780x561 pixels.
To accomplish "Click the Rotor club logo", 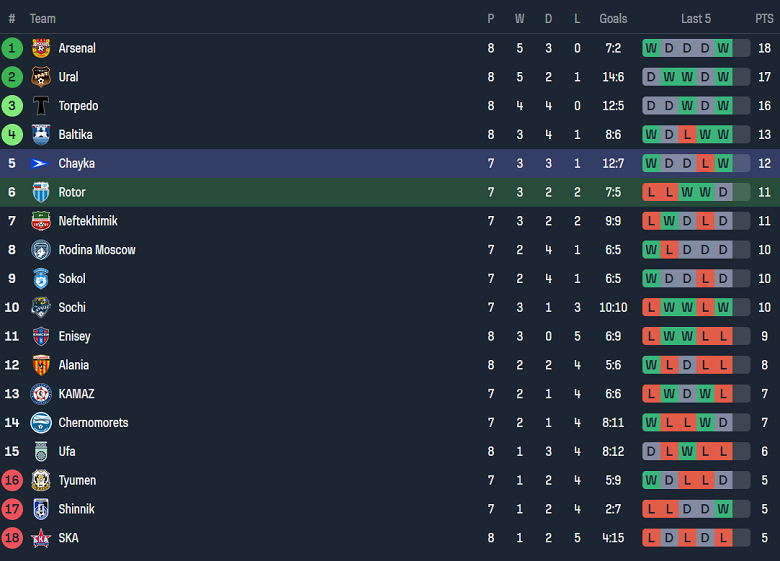I will pyautogui.click(x=41, y=193).
